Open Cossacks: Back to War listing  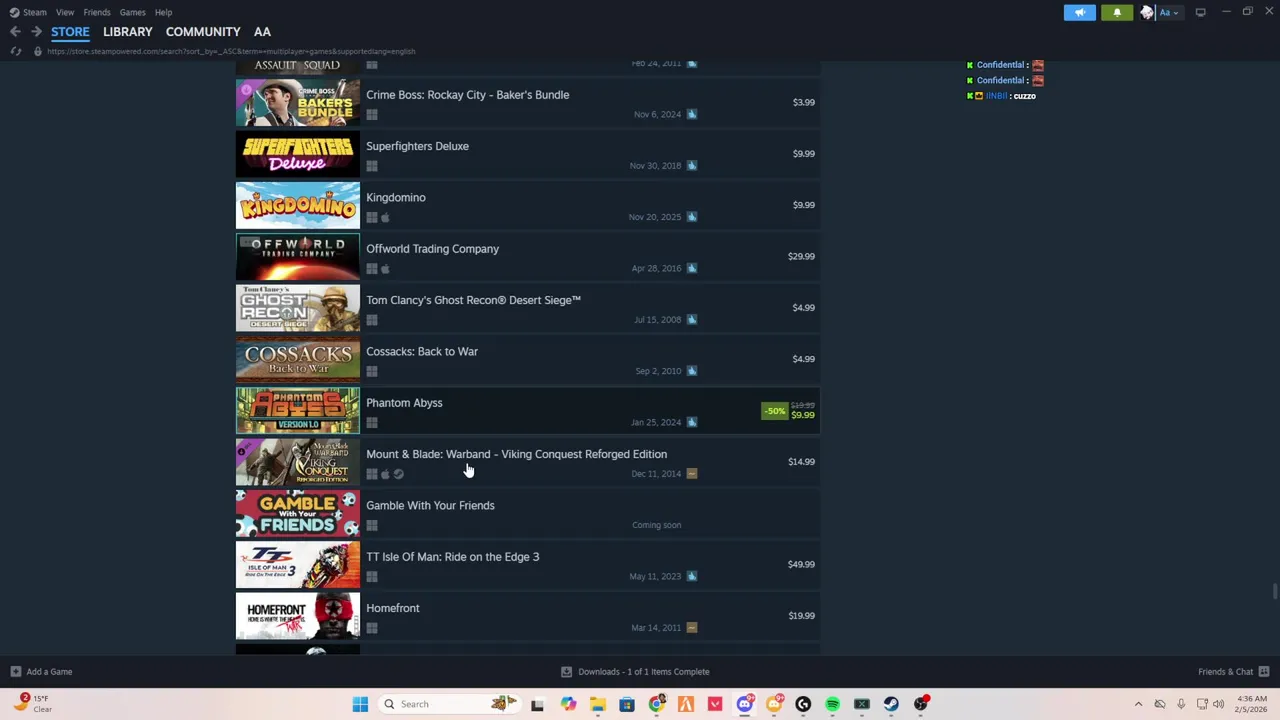[528, 359]
